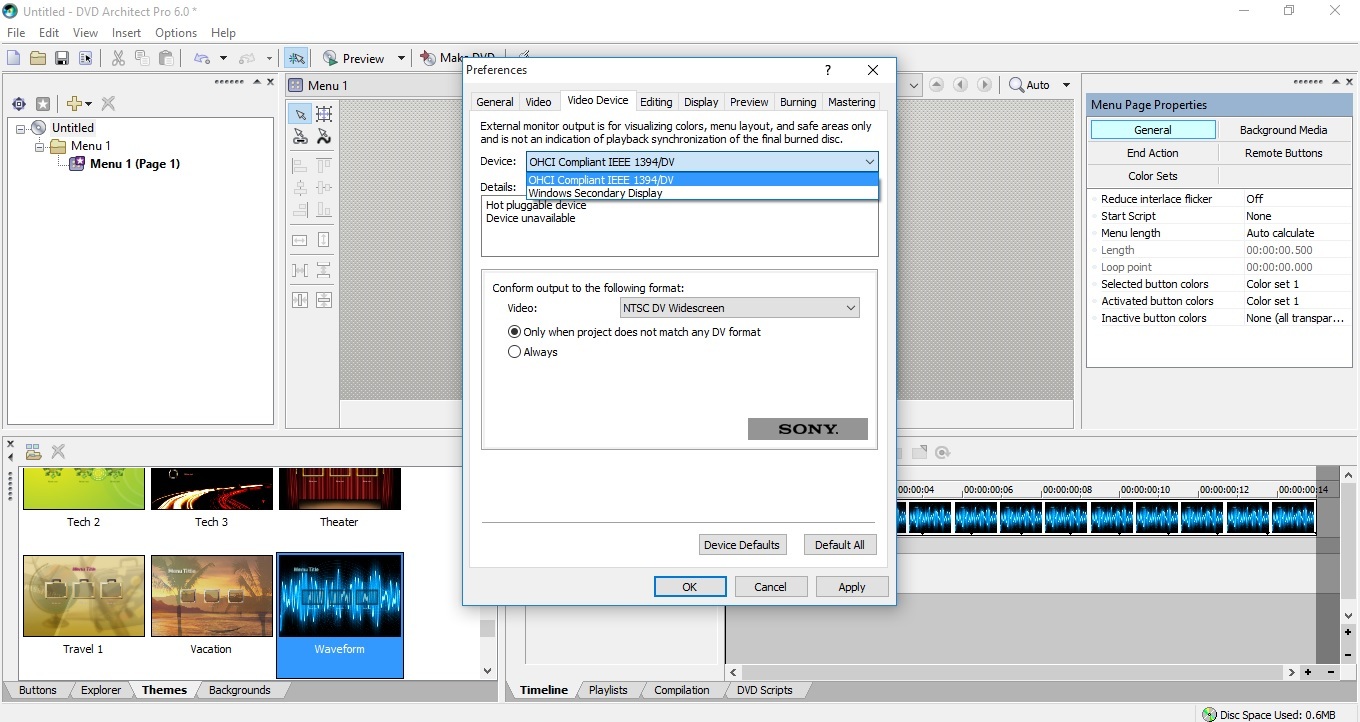Click the yellow plus Insert icon

coord(74,104)
